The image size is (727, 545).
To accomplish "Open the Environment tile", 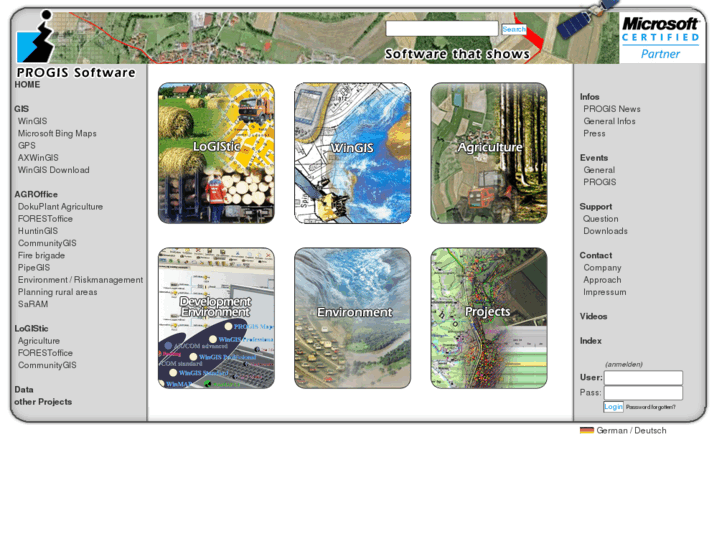I will point(352,318).
